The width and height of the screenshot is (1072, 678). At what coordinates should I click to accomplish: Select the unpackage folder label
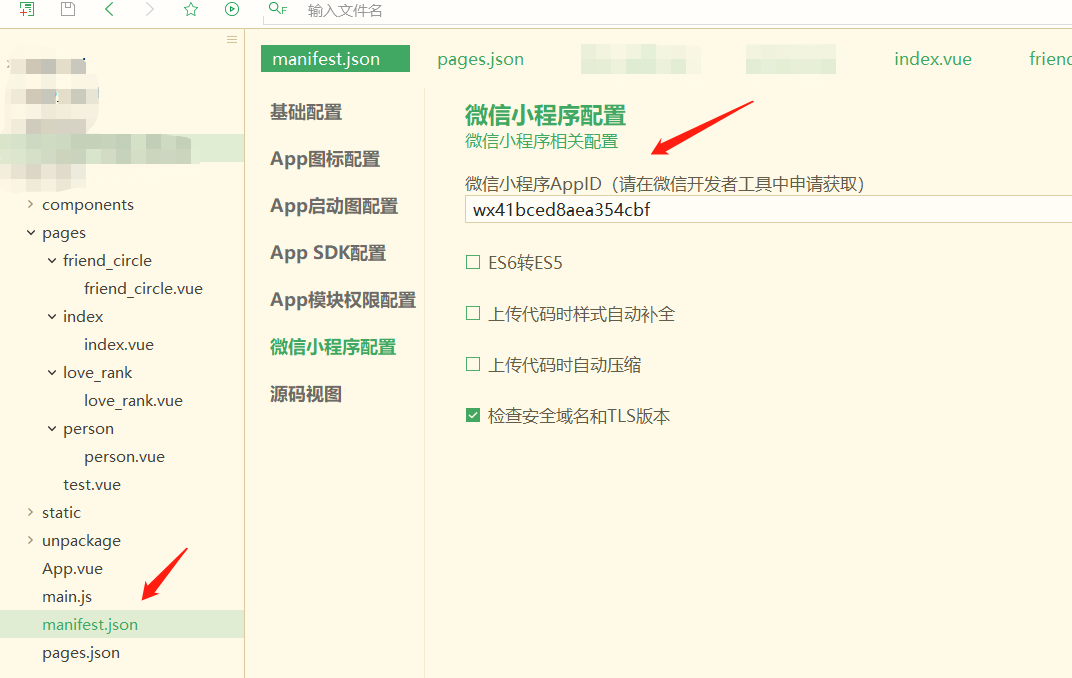[x=81, y=541]
